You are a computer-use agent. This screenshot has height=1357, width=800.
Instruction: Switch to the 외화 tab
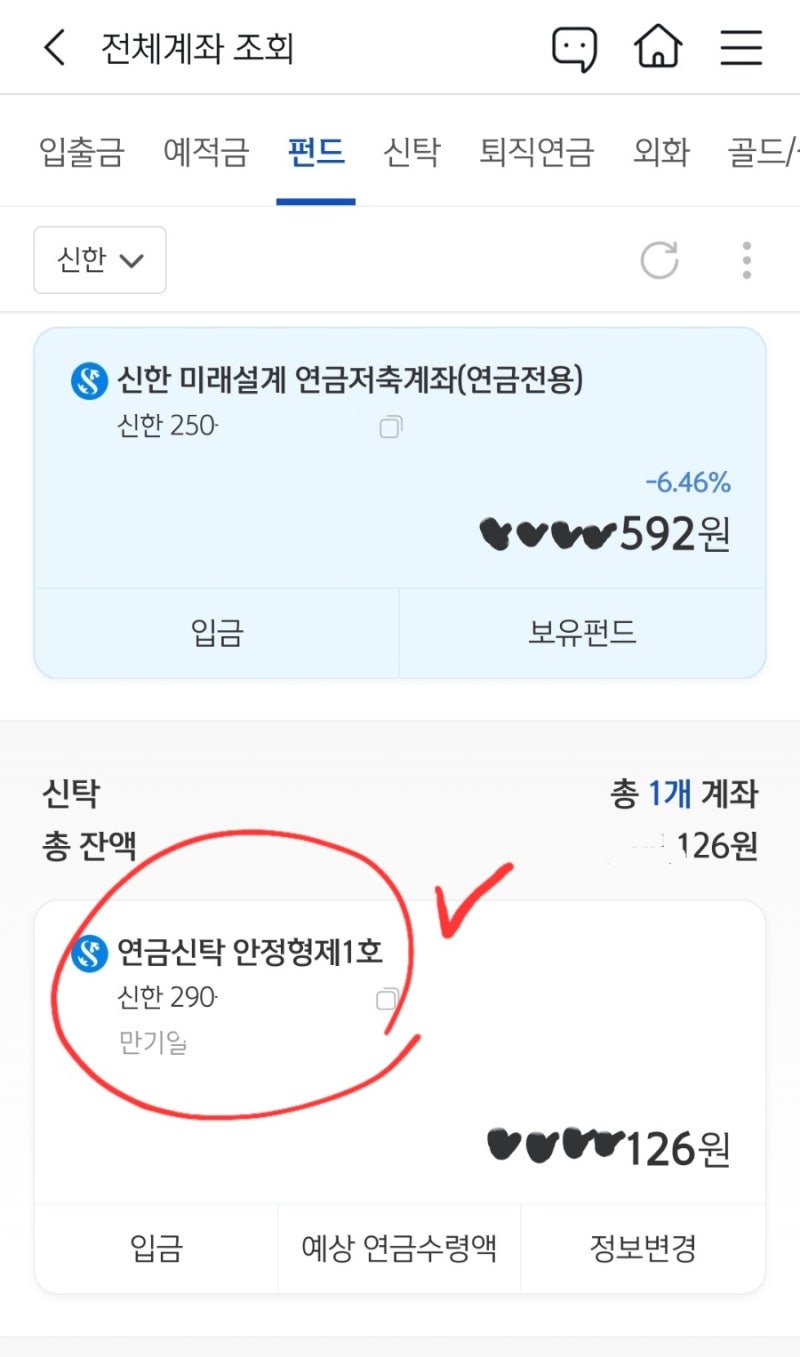coord(661,153)
